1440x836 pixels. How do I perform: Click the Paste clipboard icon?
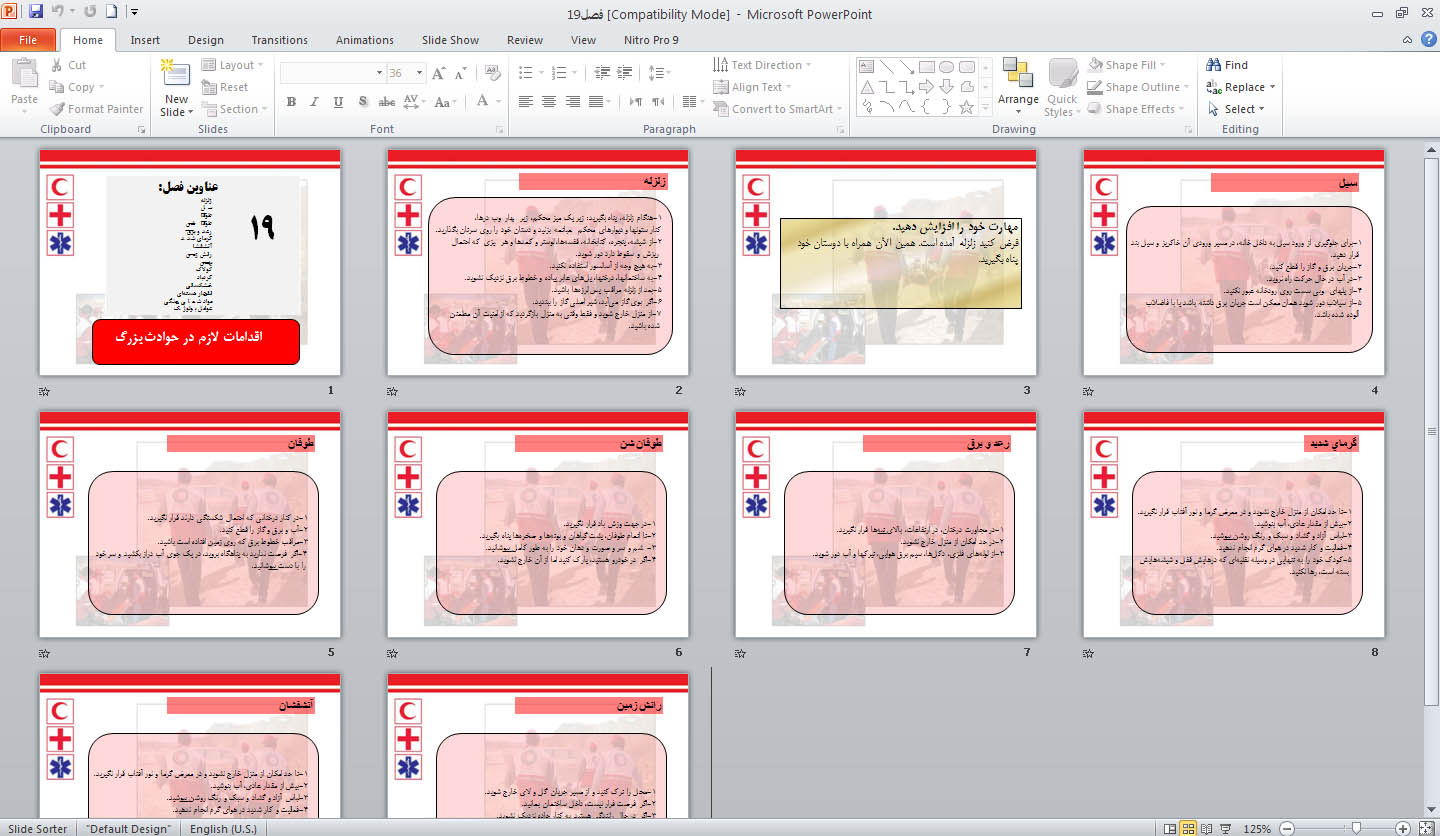click(24, 75)
